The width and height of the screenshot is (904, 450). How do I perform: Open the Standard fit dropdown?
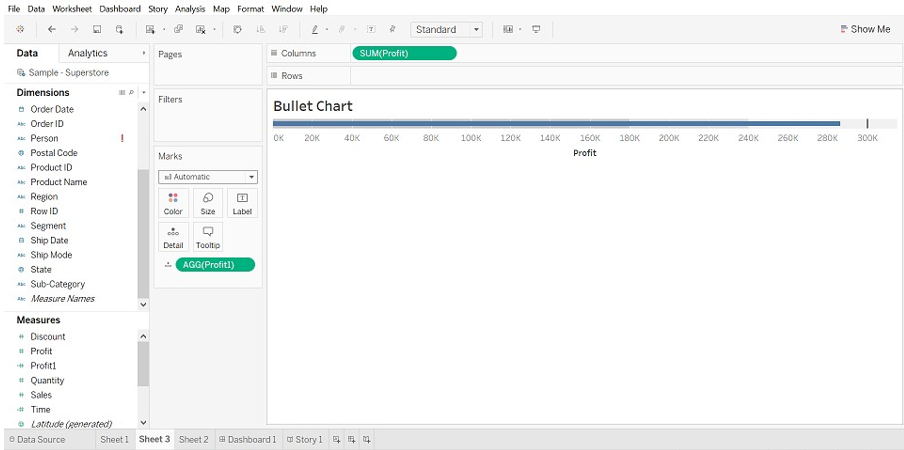[476, 29]
